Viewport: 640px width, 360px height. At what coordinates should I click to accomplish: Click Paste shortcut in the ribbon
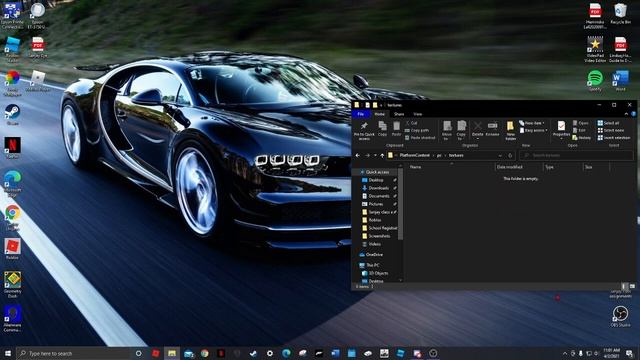coord(420,138)
